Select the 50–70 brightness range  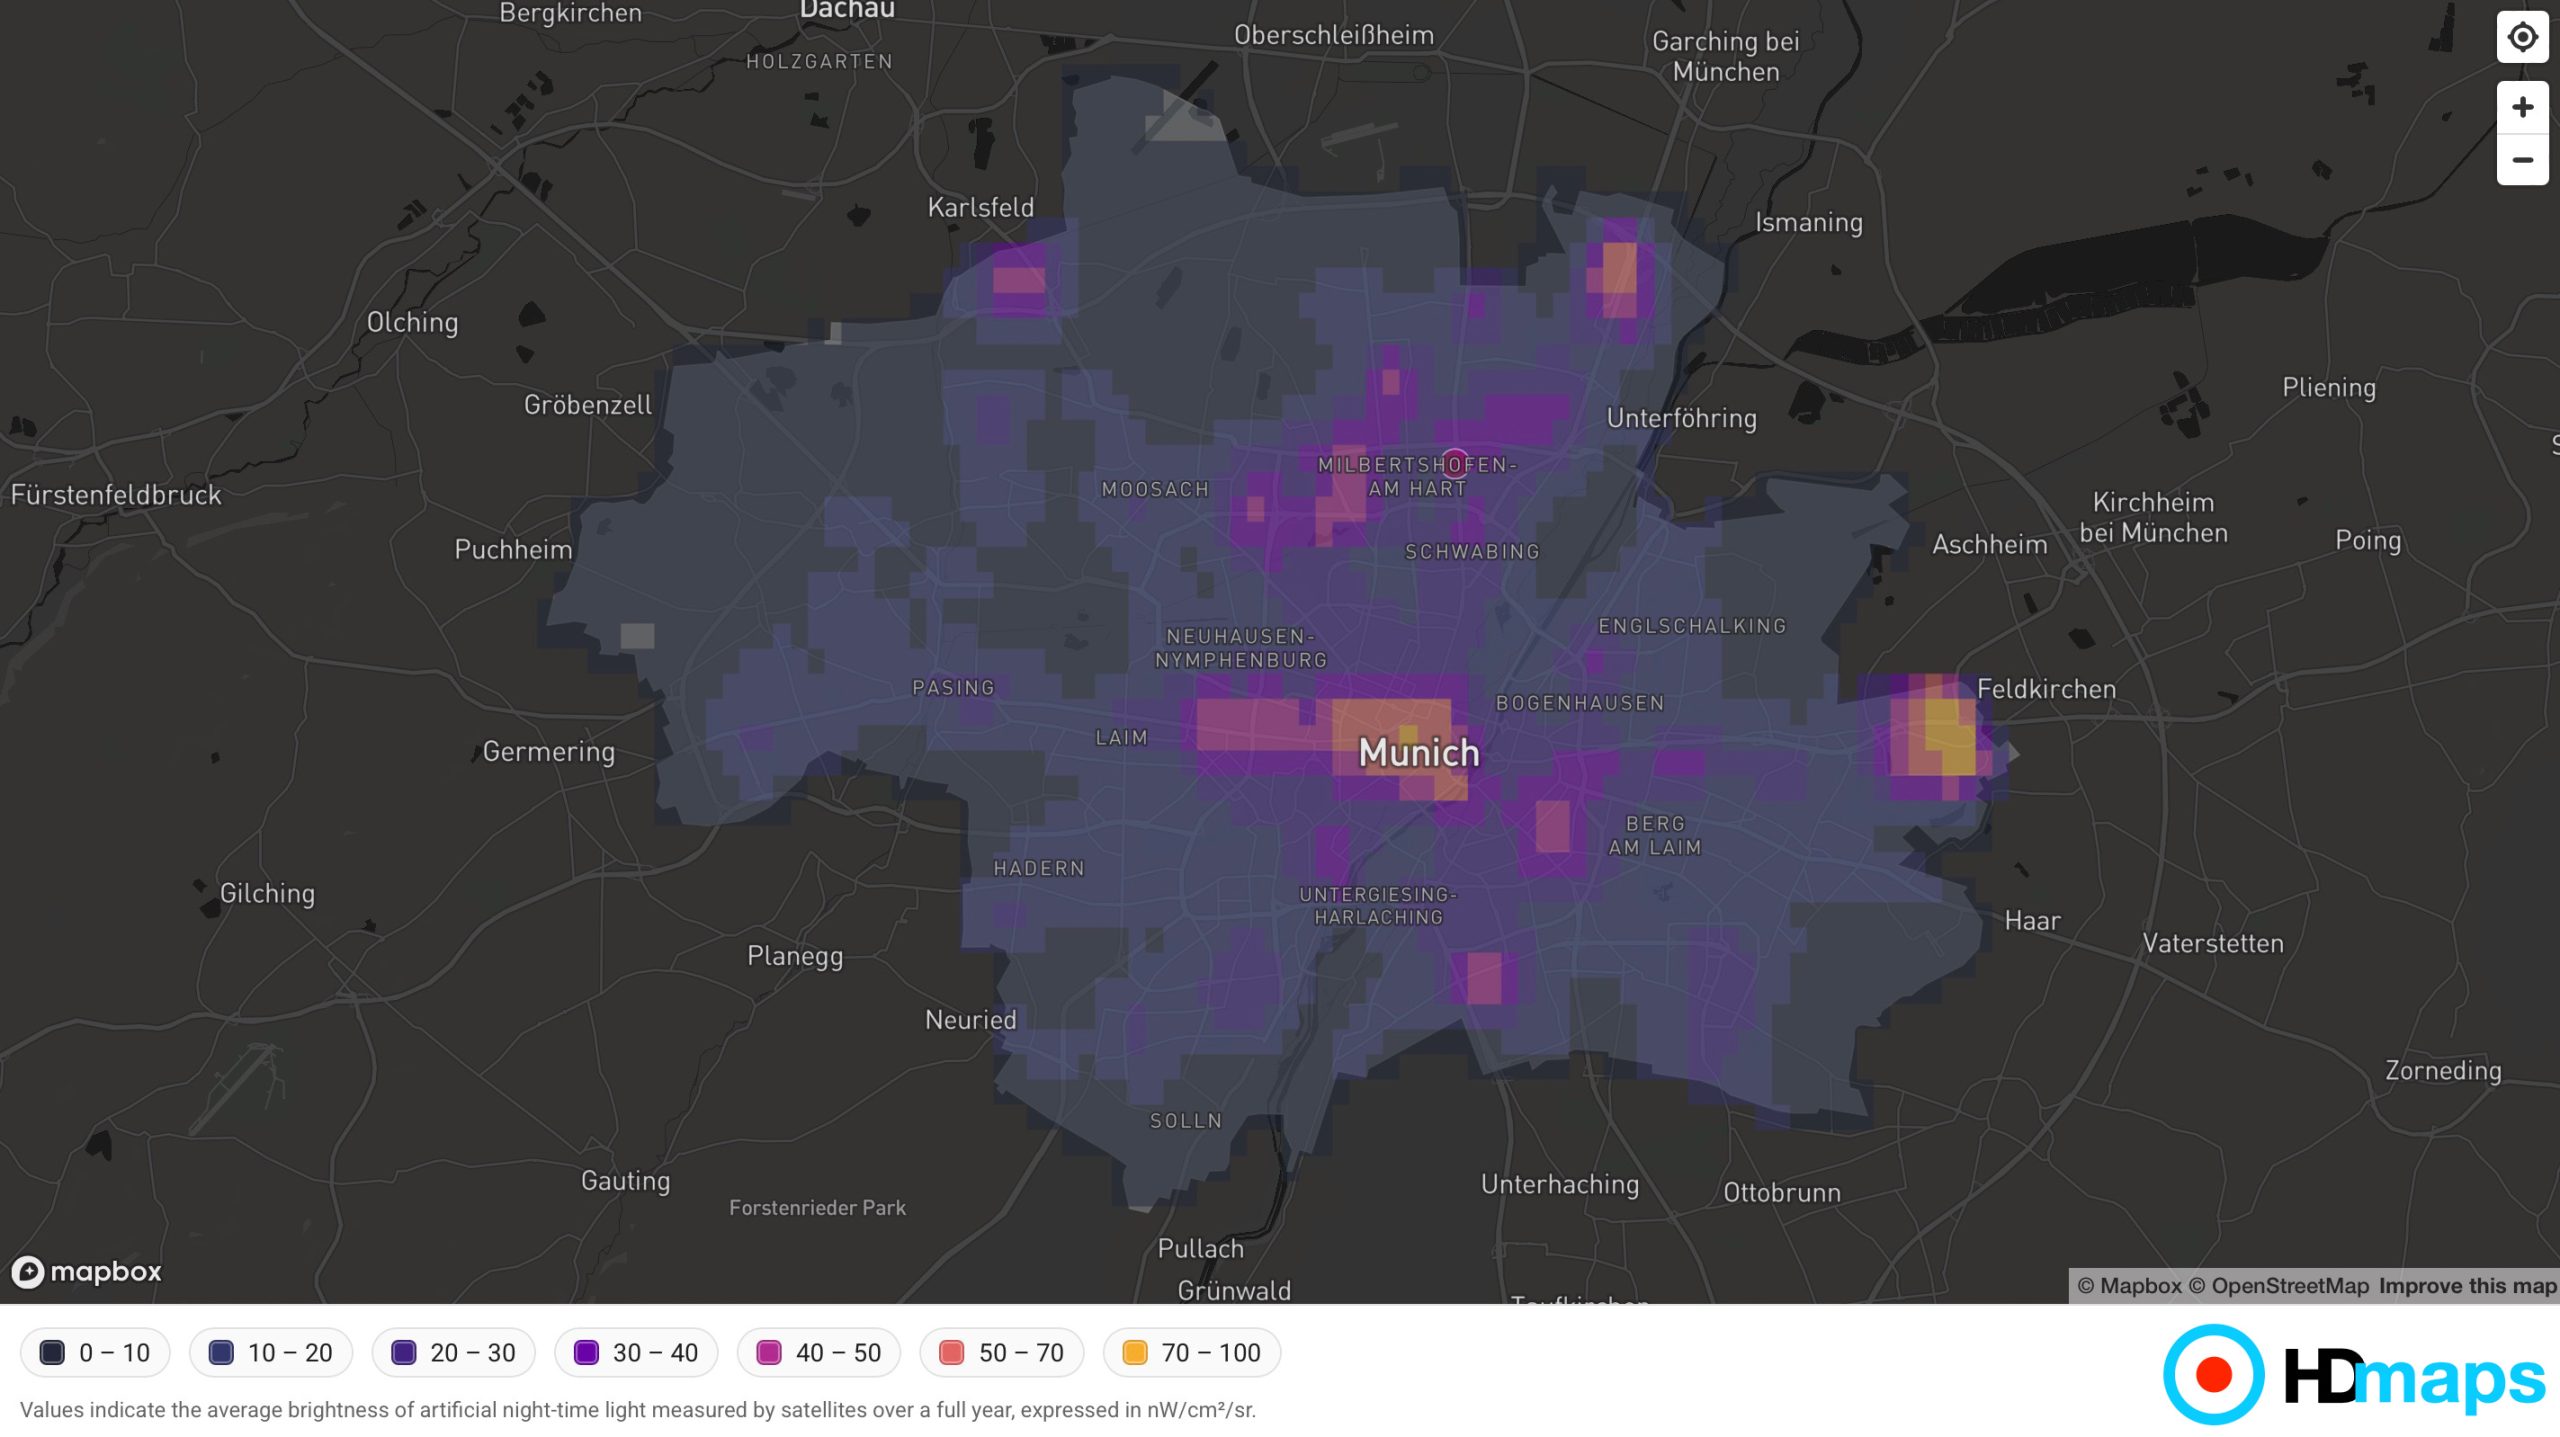click(x=1000, y=1352)
